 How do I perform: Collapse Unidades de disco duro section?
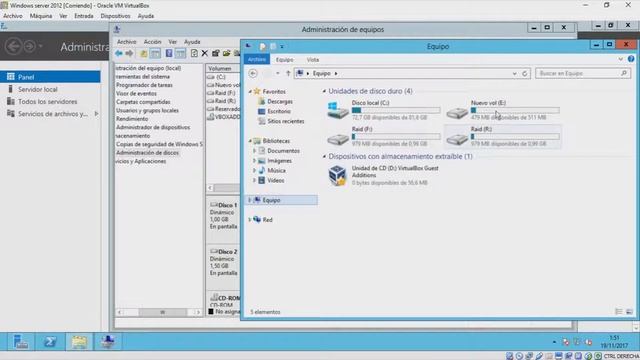point(324,91)
